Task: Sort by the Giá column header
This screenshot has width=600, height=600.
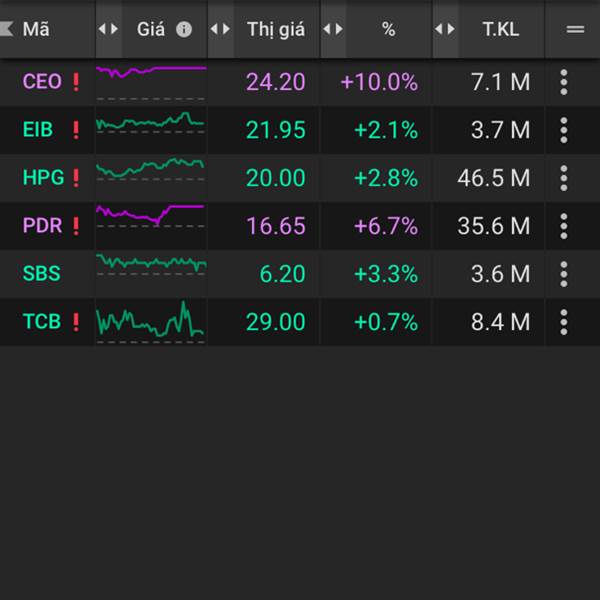Action: click(x=151, y=29)
